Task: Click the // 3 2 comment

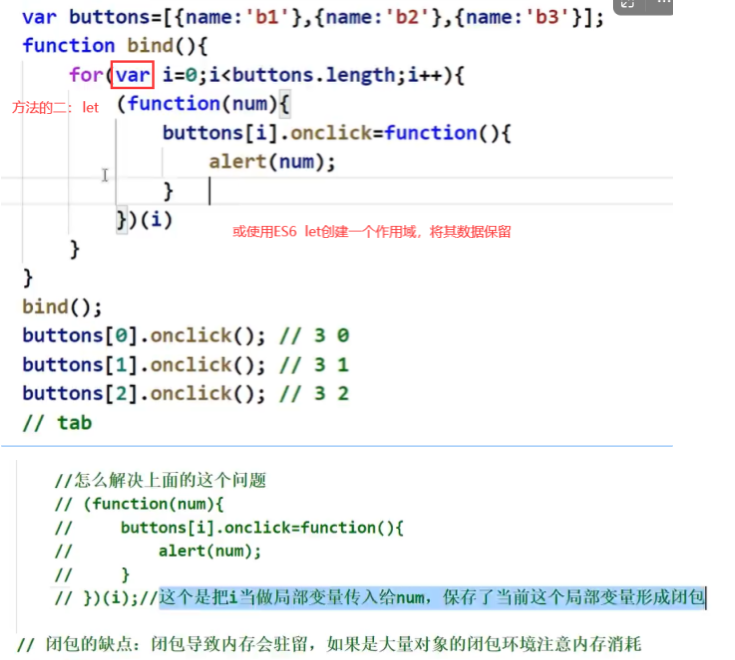Action: 314,394
